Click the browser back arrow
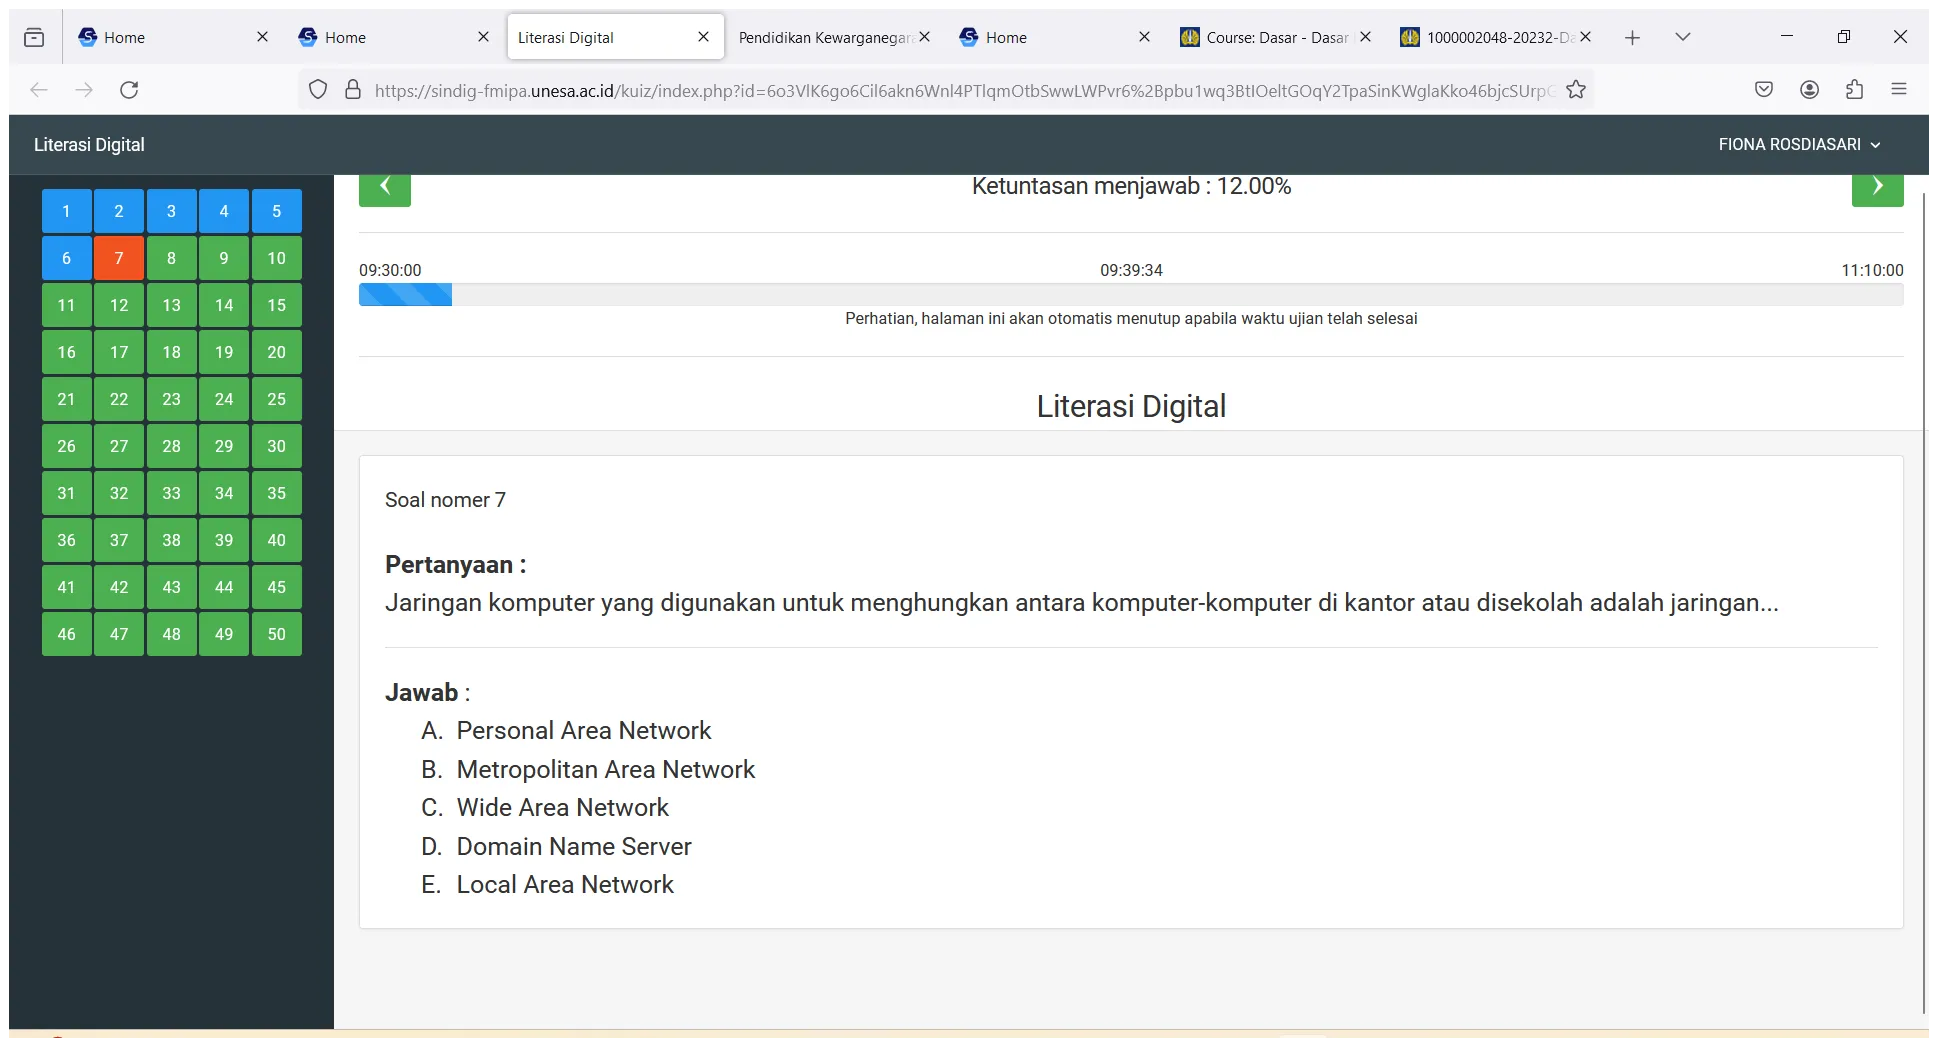Screen dimensions: 1938x1038 click(x=39, y=90)
